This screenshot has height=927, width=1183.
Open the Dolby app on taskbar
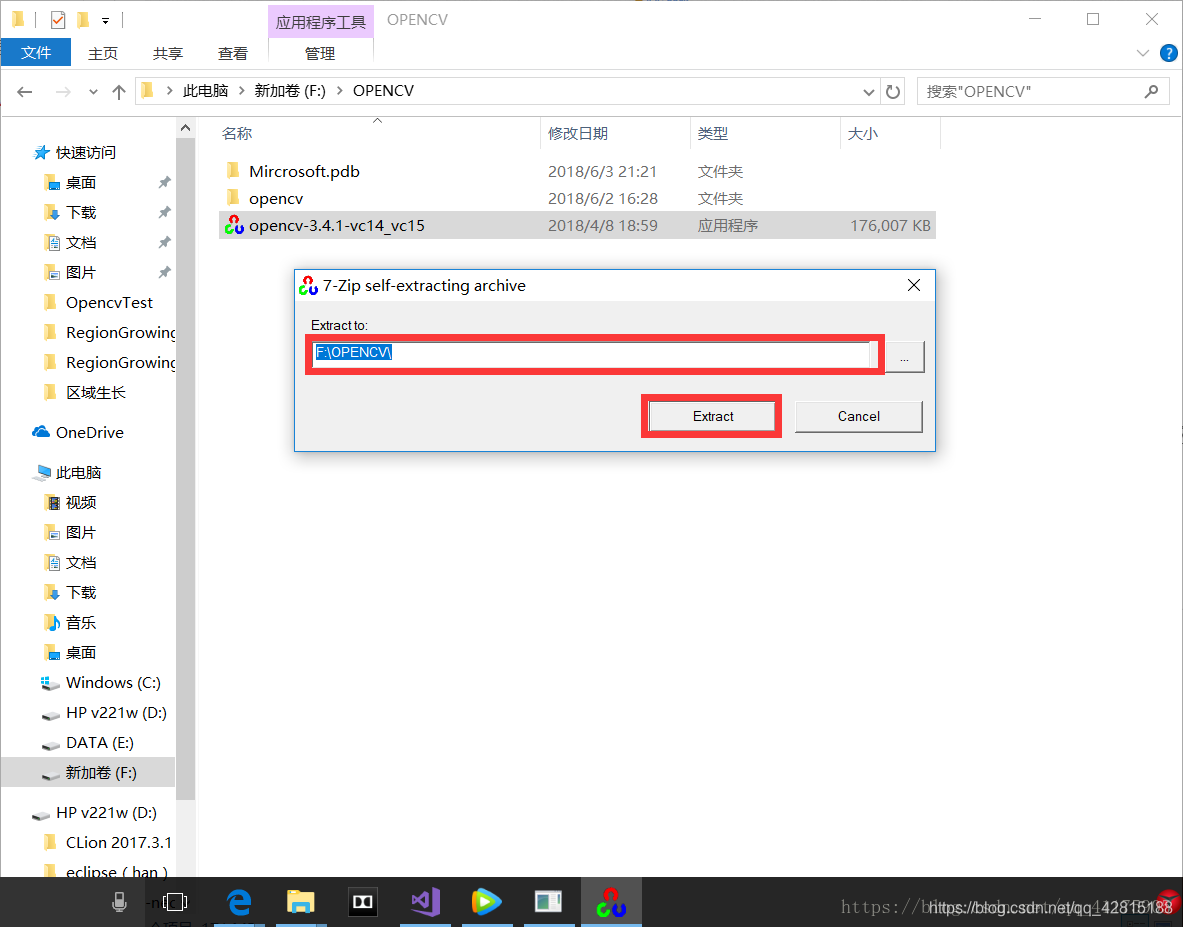click(x=363, y=901)
